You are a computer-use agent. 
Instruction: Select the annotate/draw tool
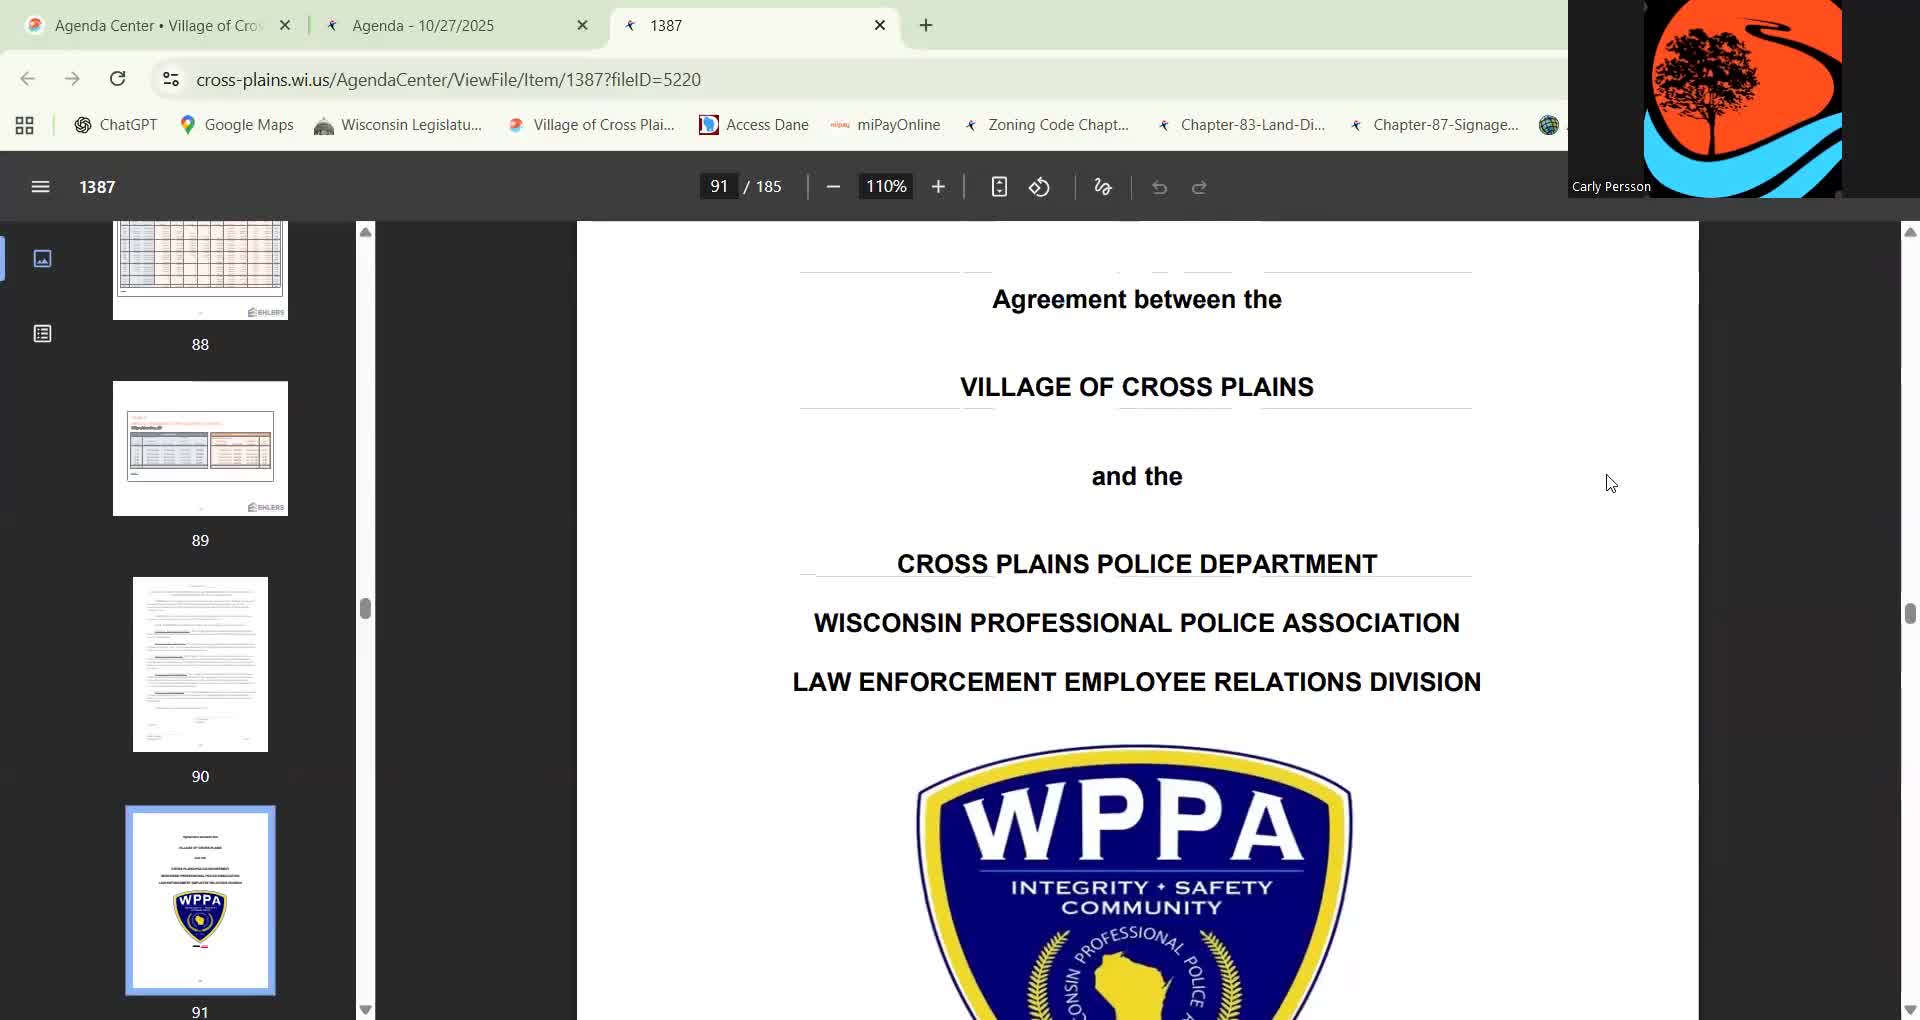1102,186
